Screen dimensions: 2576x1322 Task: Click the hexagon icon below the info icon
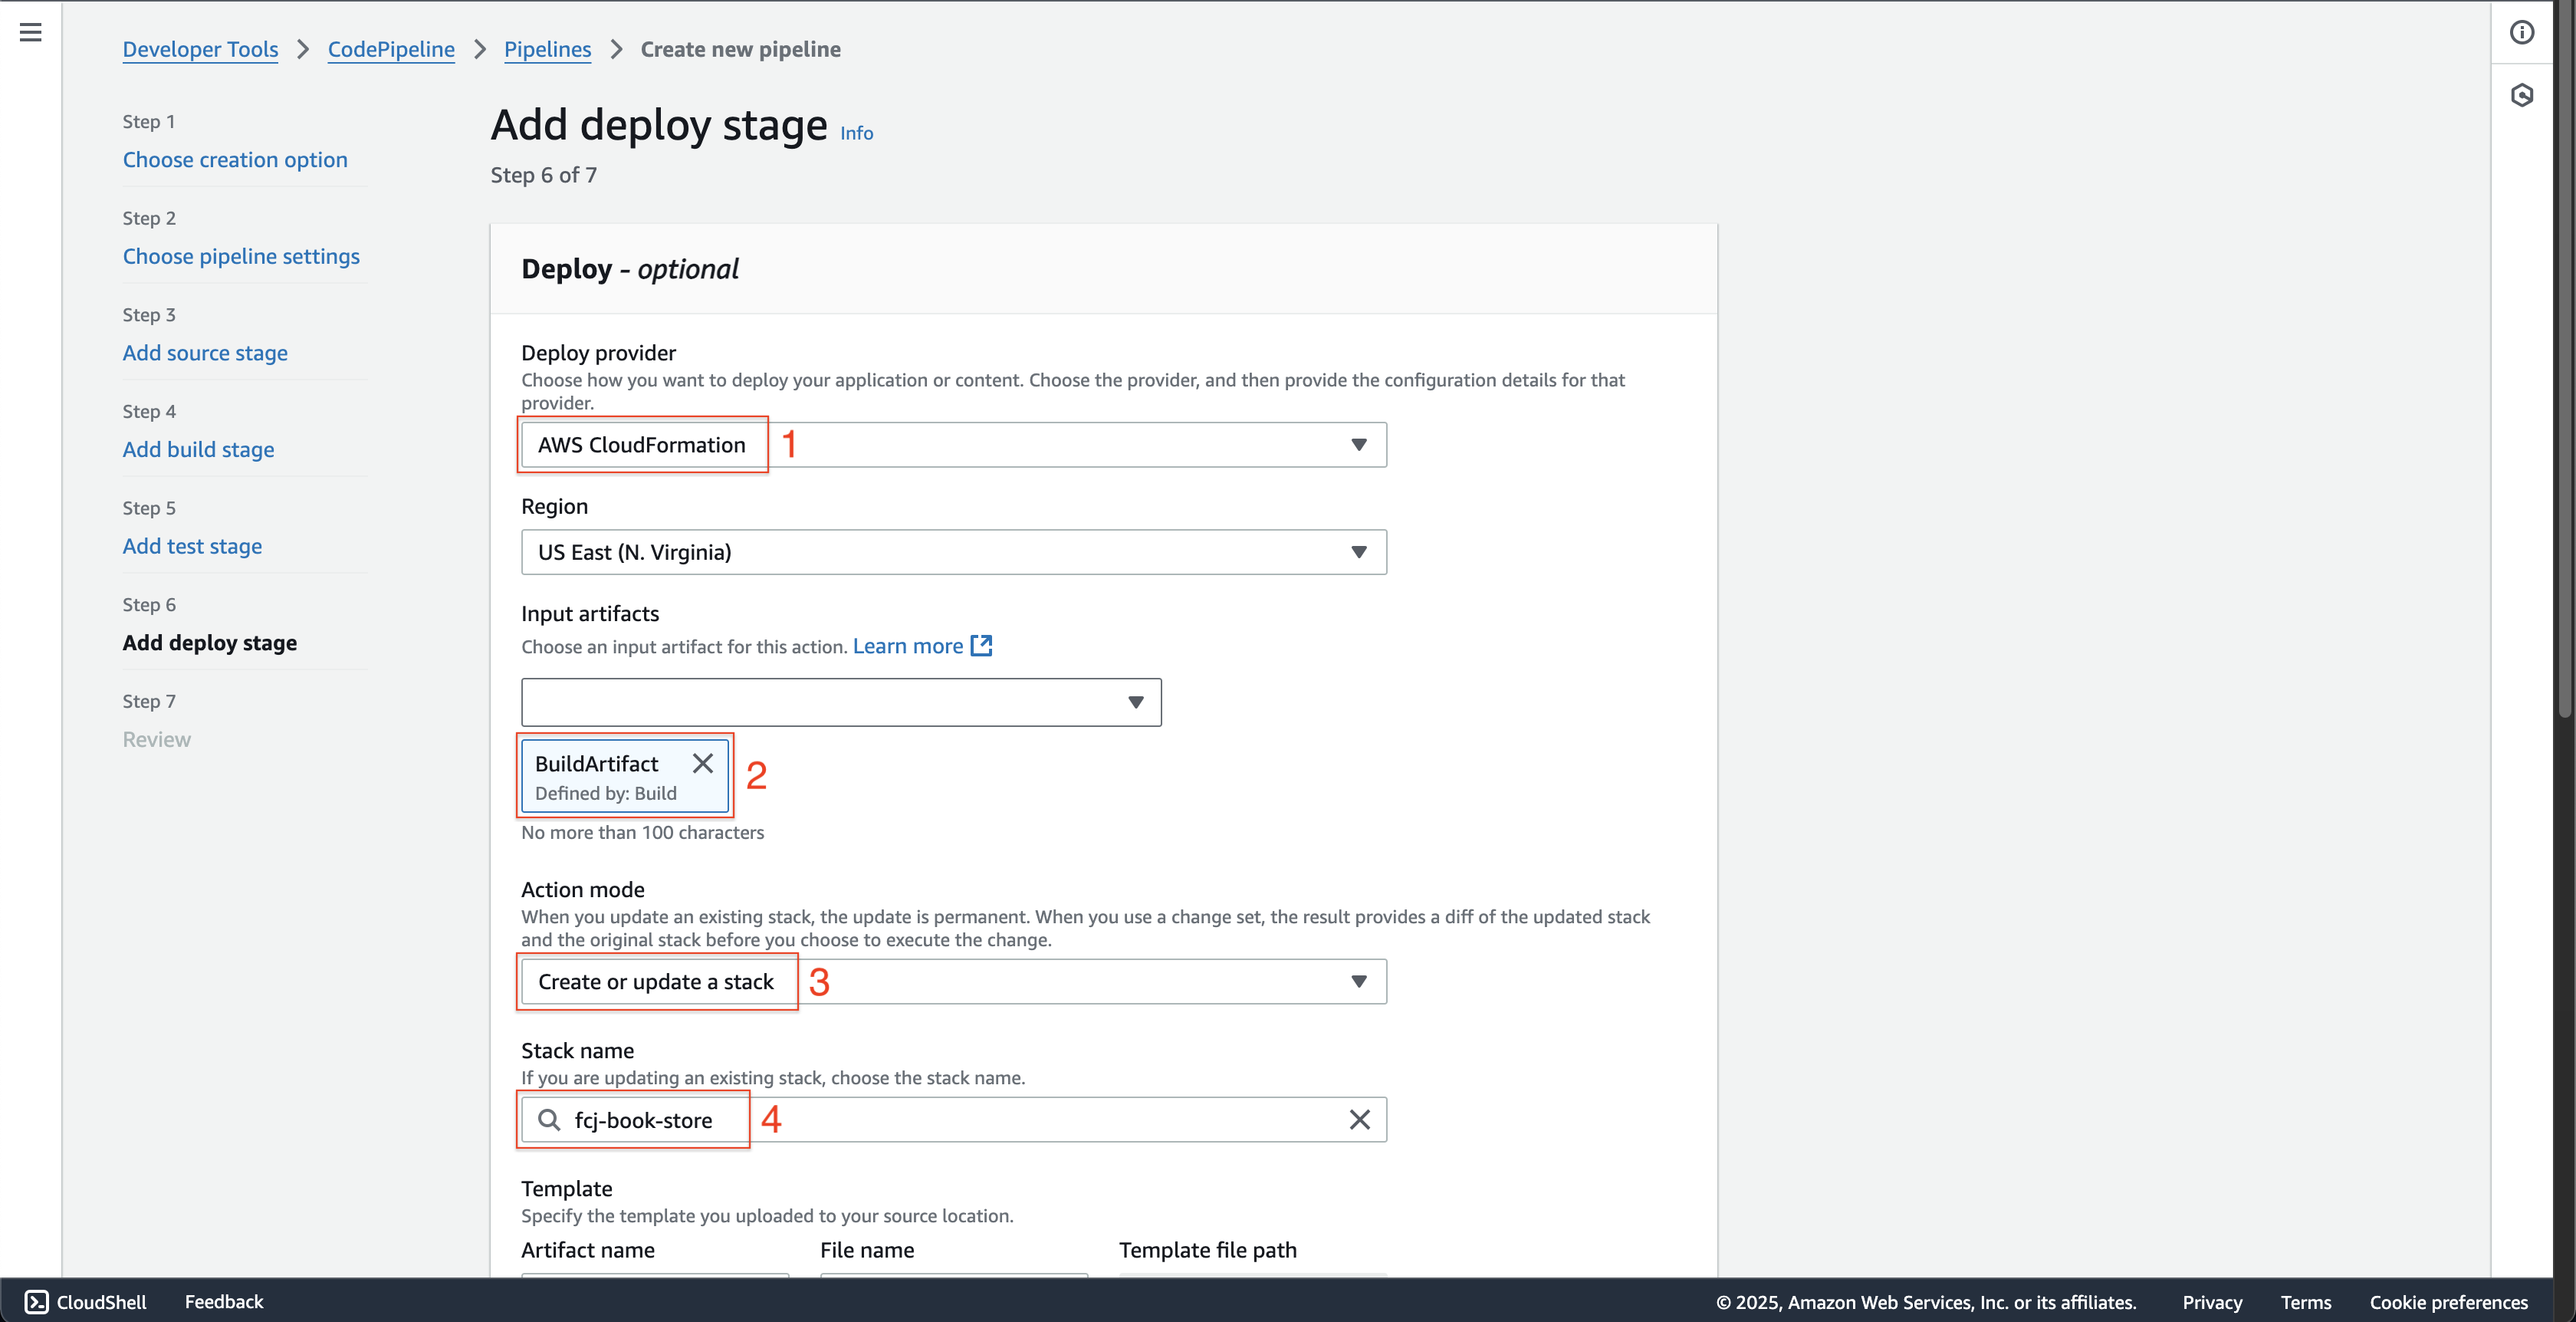click(x=2522, y=95)
